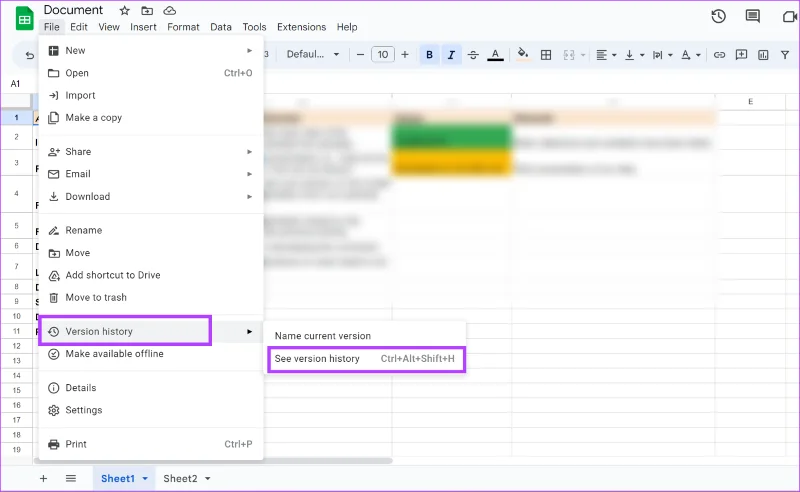Choose Print from File menu
Image resolution: width=800 pixels, height=492 pixels.
click(x=151, y=444)
